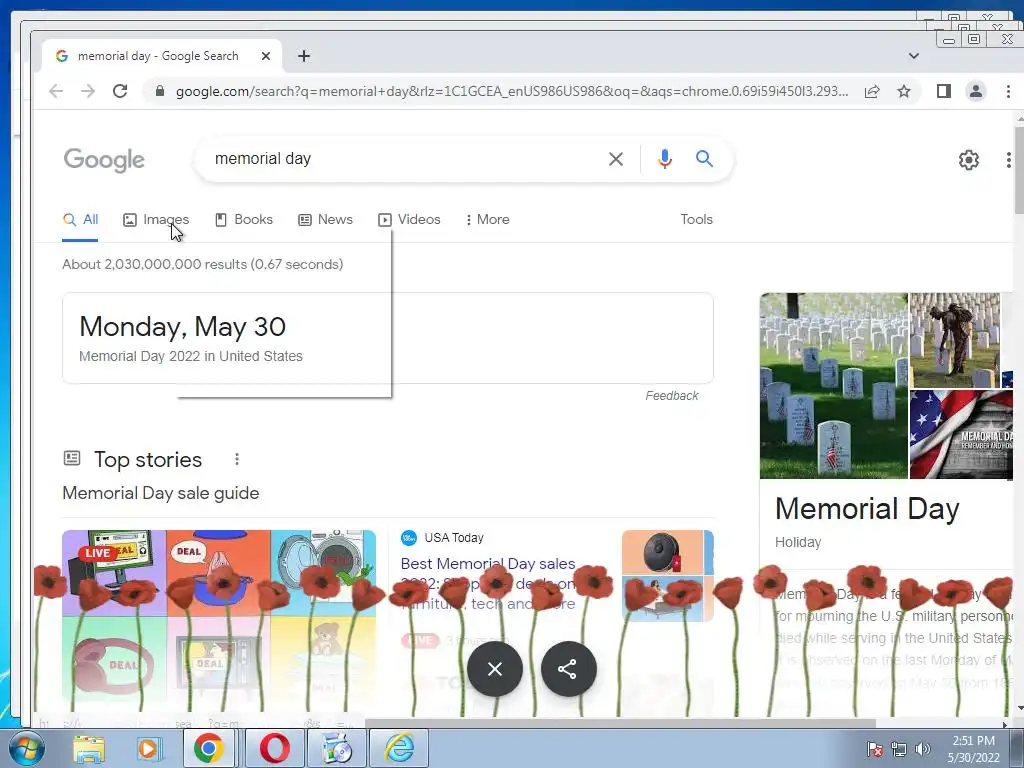This screenshot has height=768, width=1024.
Task: Click the Chrome forward arrow
Action: pos(88,91)
